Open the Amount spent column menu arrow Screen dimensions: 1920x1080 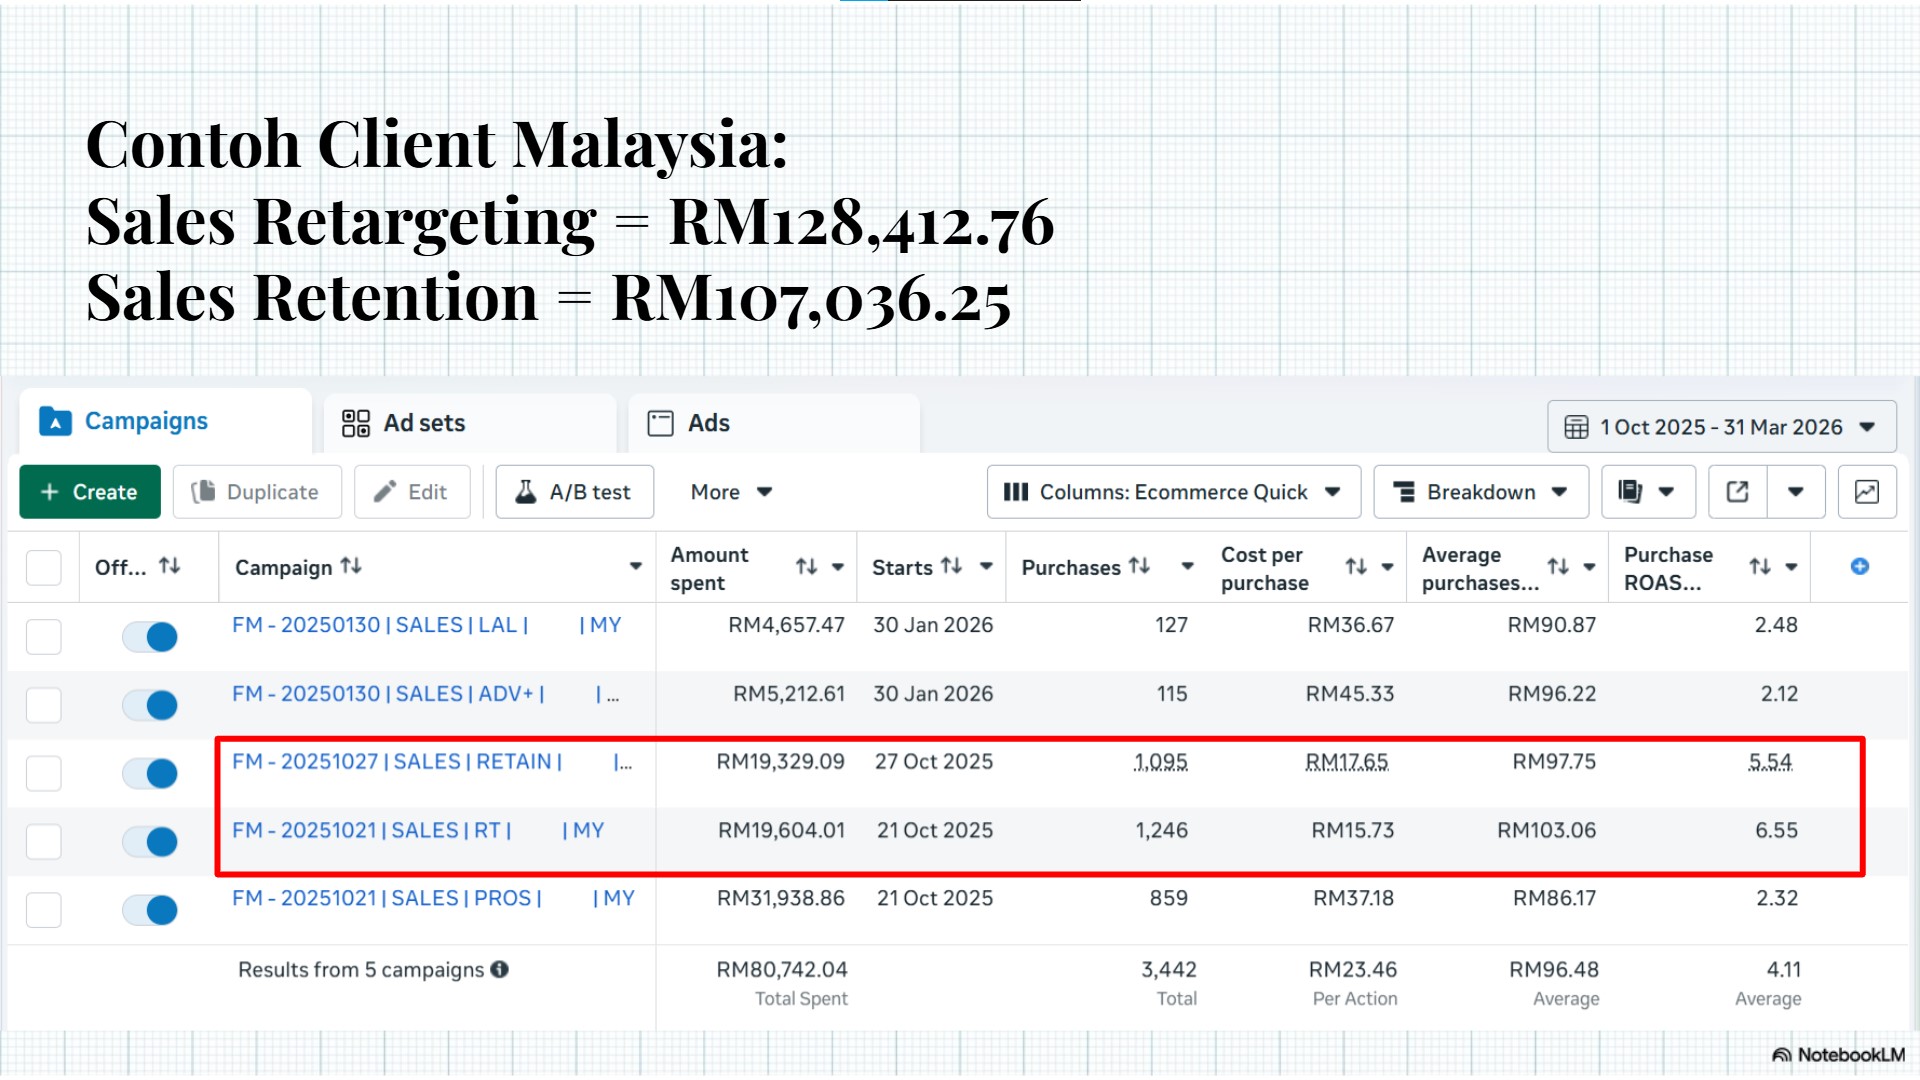(838, 567)
